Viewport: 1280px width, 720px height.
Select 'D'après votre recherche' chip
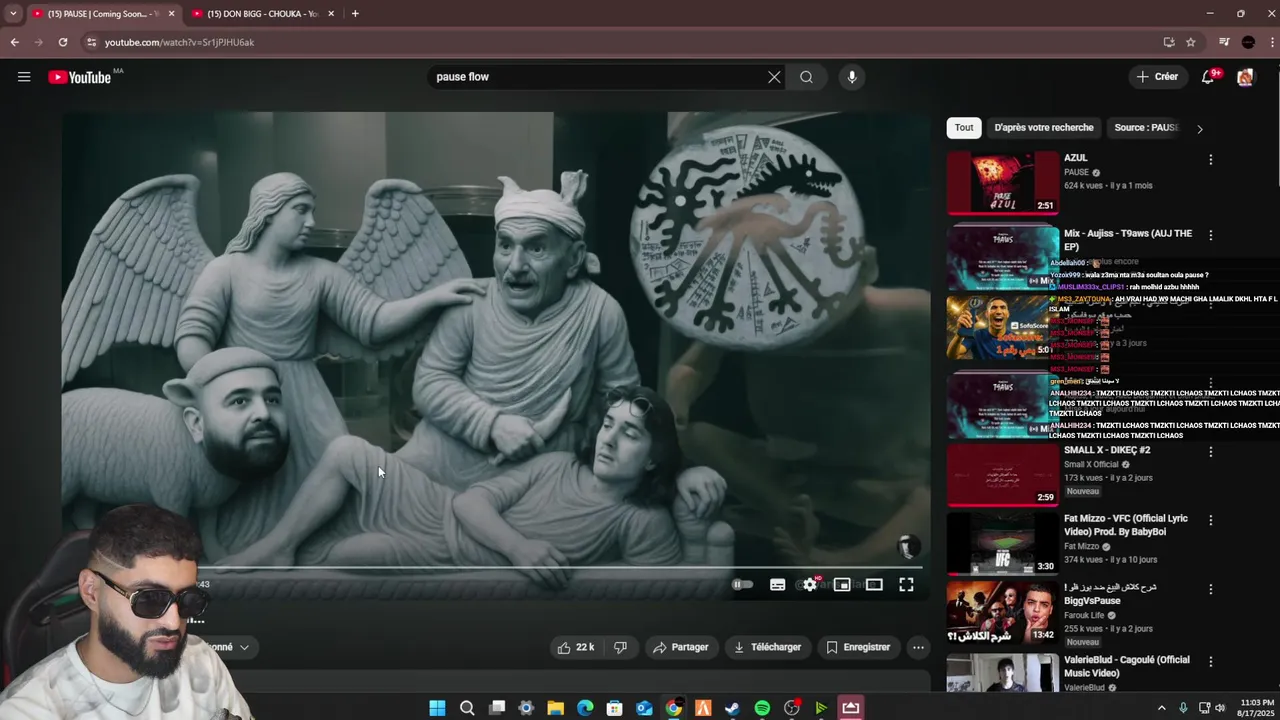[1044, 128]
